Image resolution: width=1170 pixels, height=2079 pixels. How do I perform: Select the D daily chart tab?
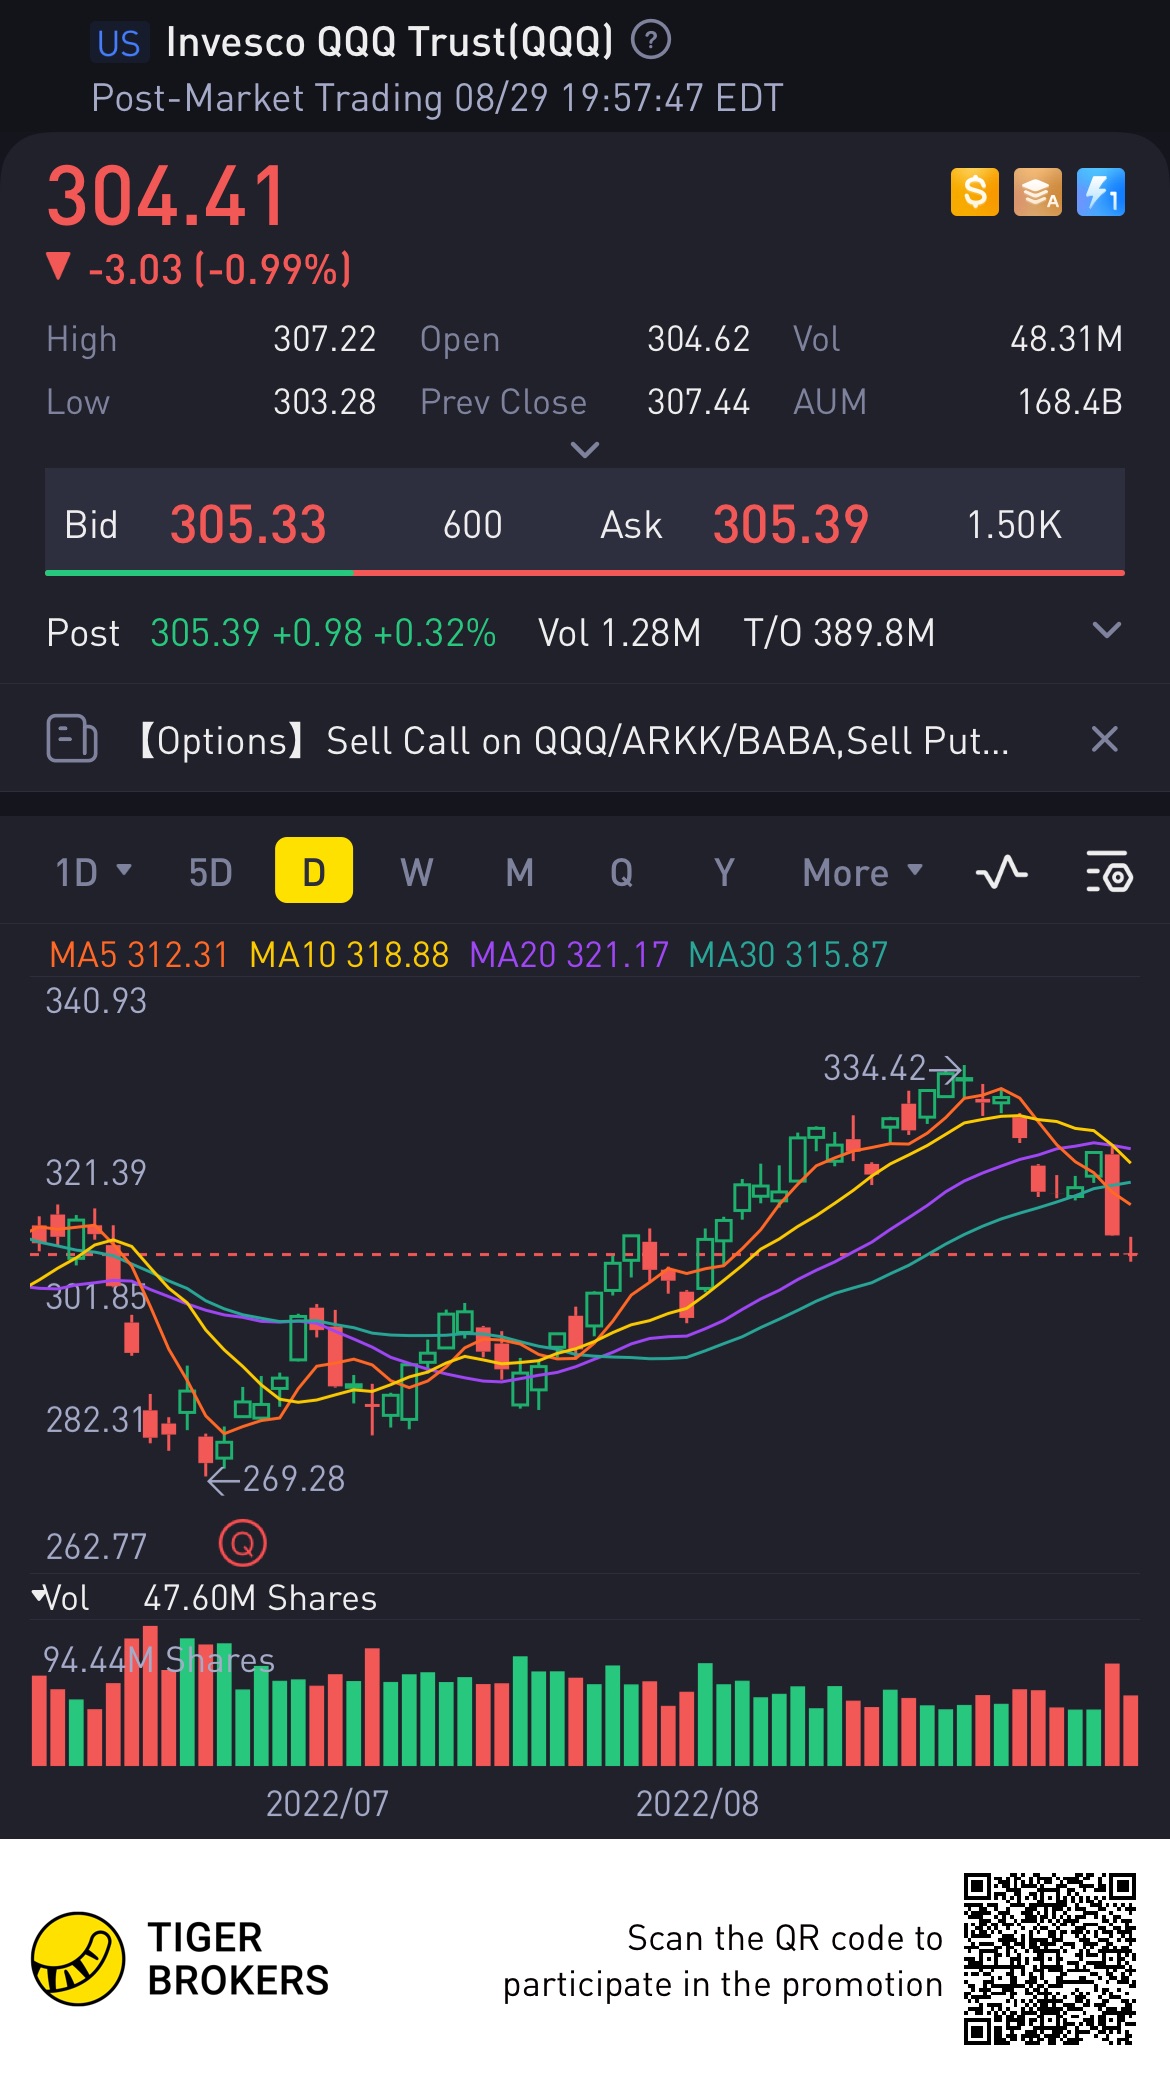pos(314,871)
